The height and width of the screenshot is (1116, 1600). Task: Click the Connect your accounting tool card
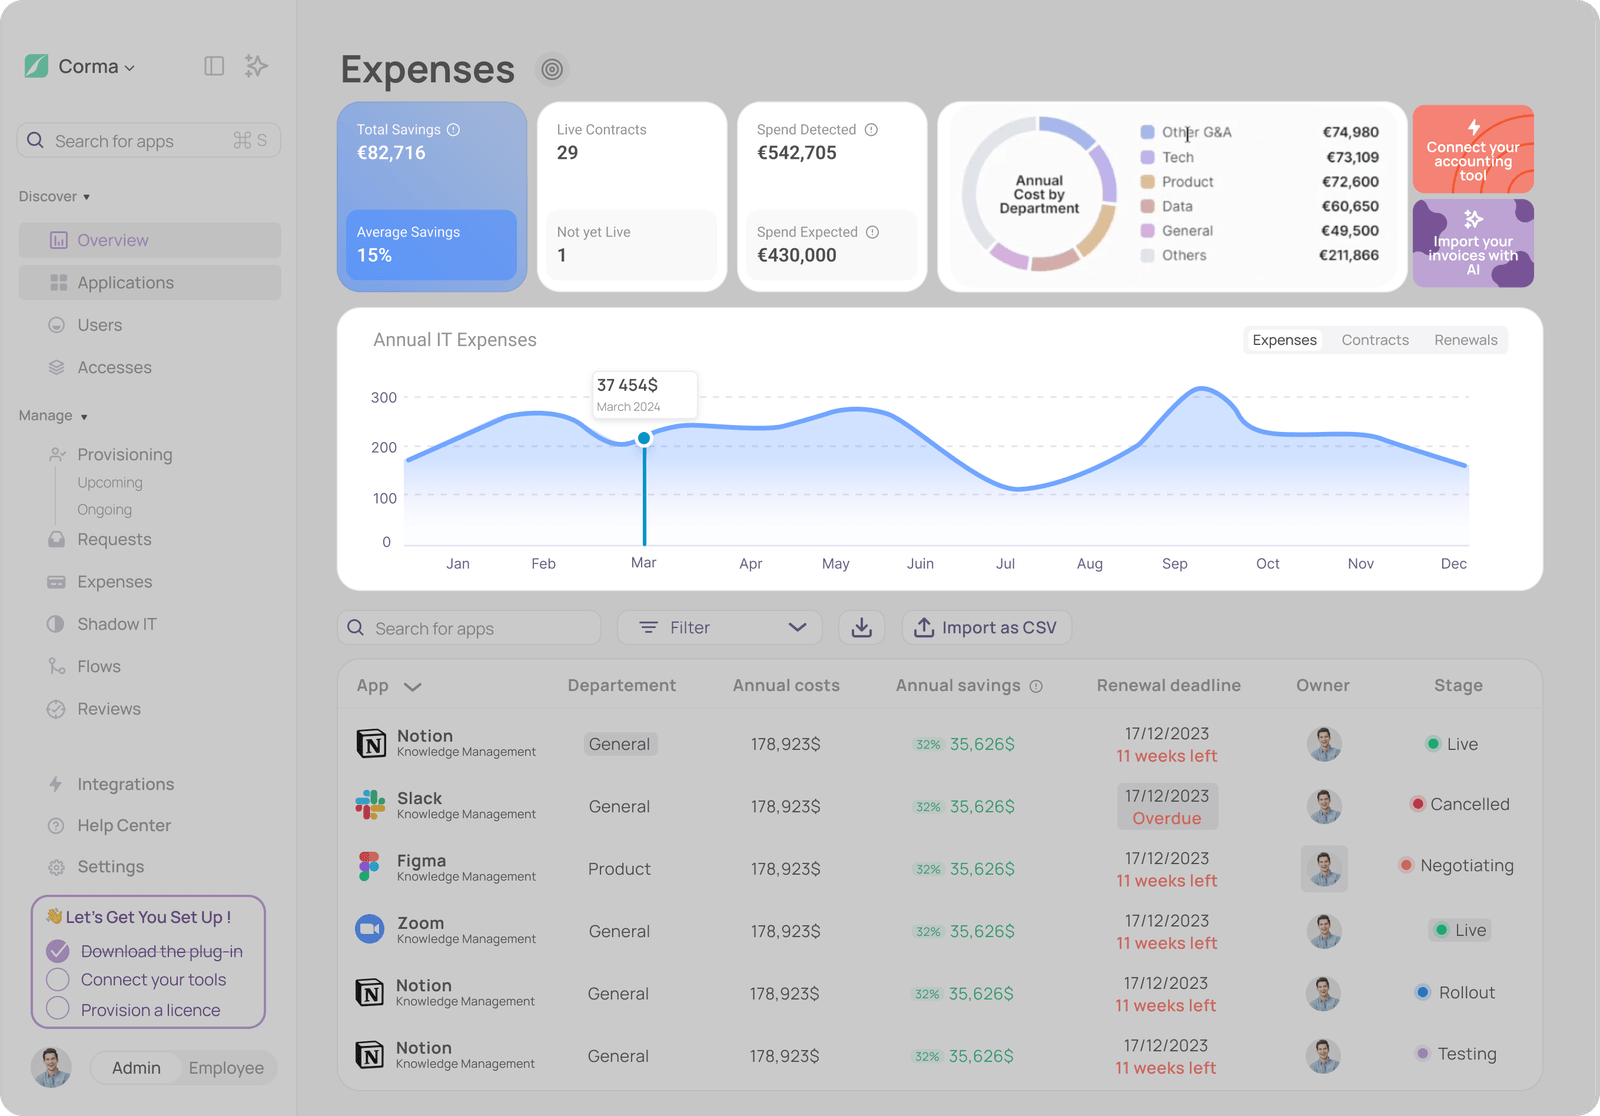point(1473,149)
